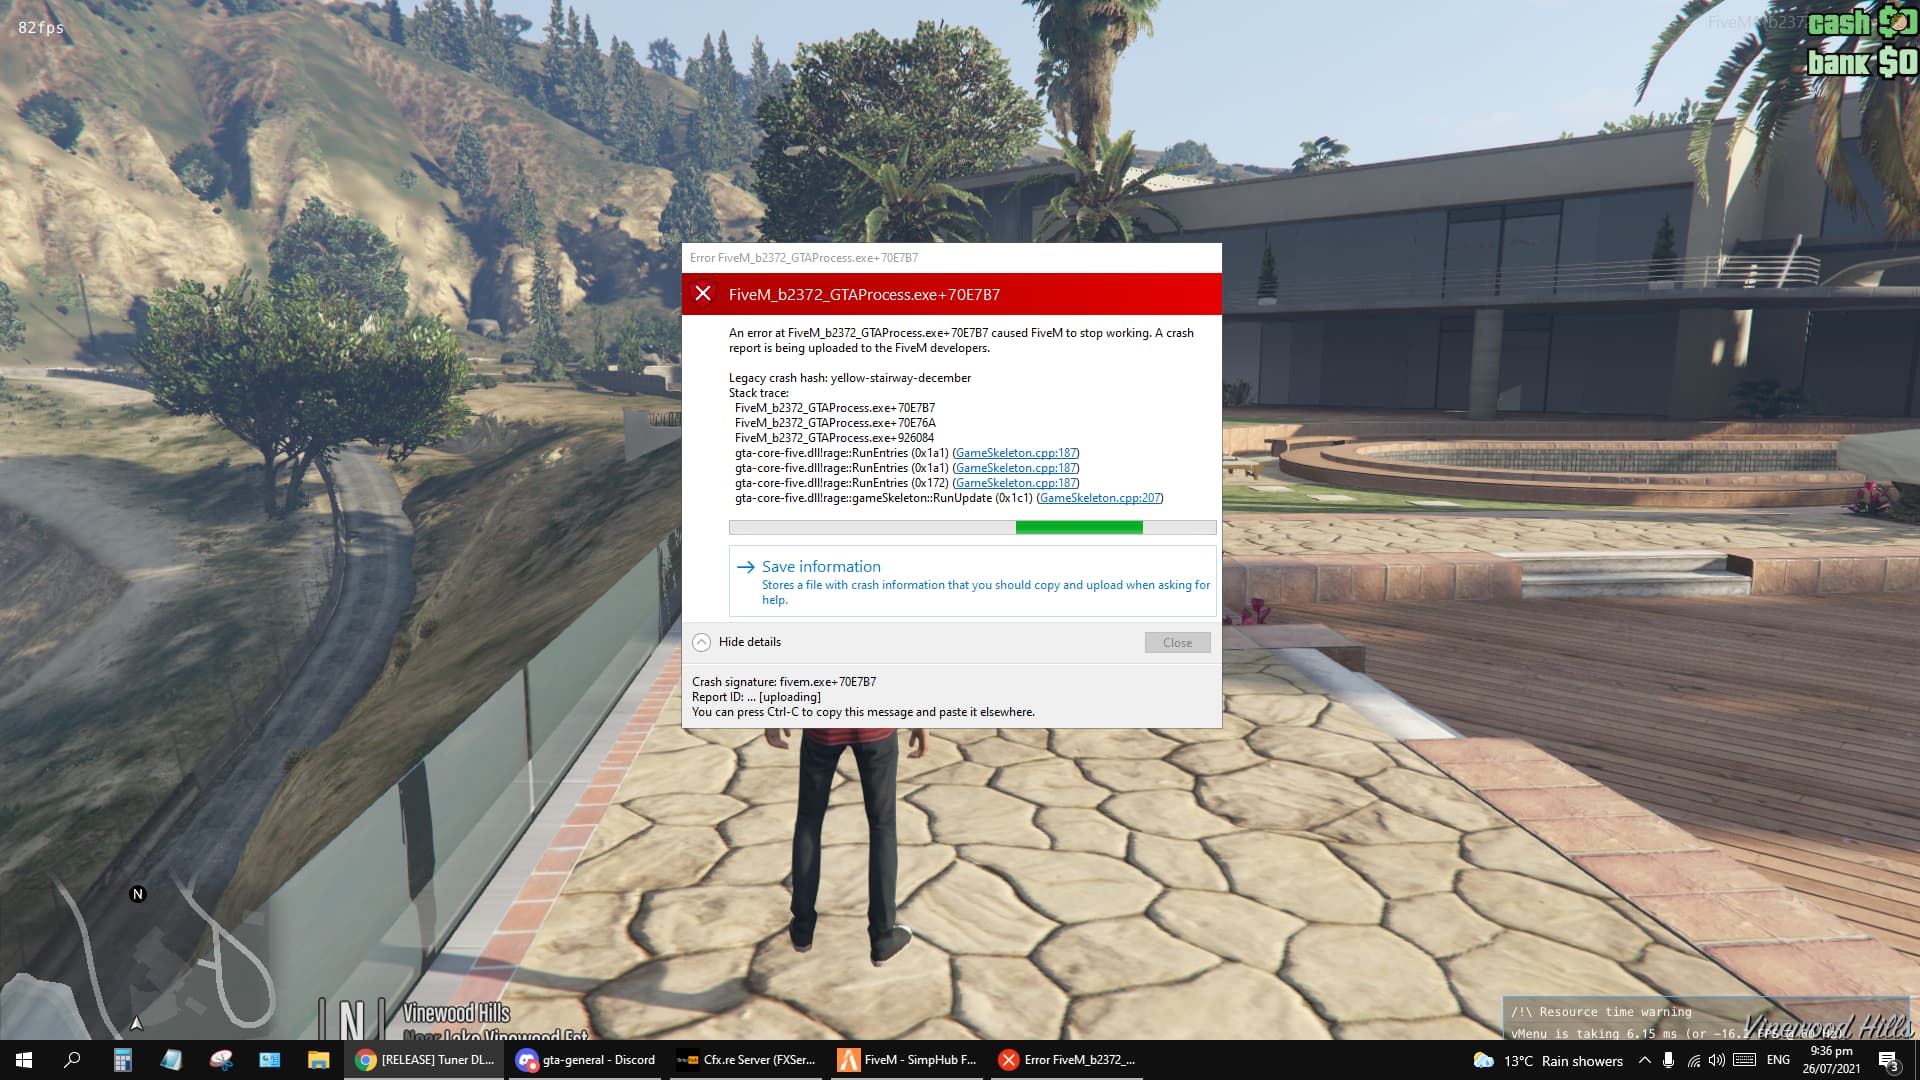Click the error dialog title bar
The height and width of the screenshot is (1080, 1920).
(951, 257)
